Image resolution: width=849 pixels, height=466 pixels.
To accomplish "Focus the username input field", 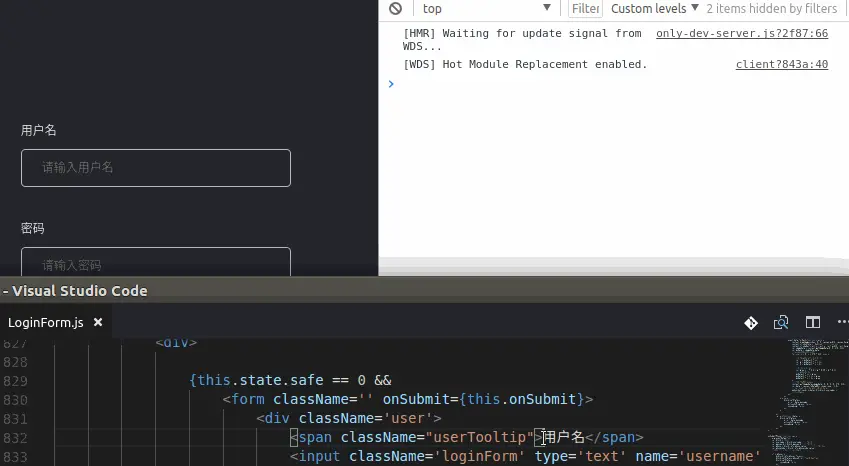I will (x=156, y=168).
